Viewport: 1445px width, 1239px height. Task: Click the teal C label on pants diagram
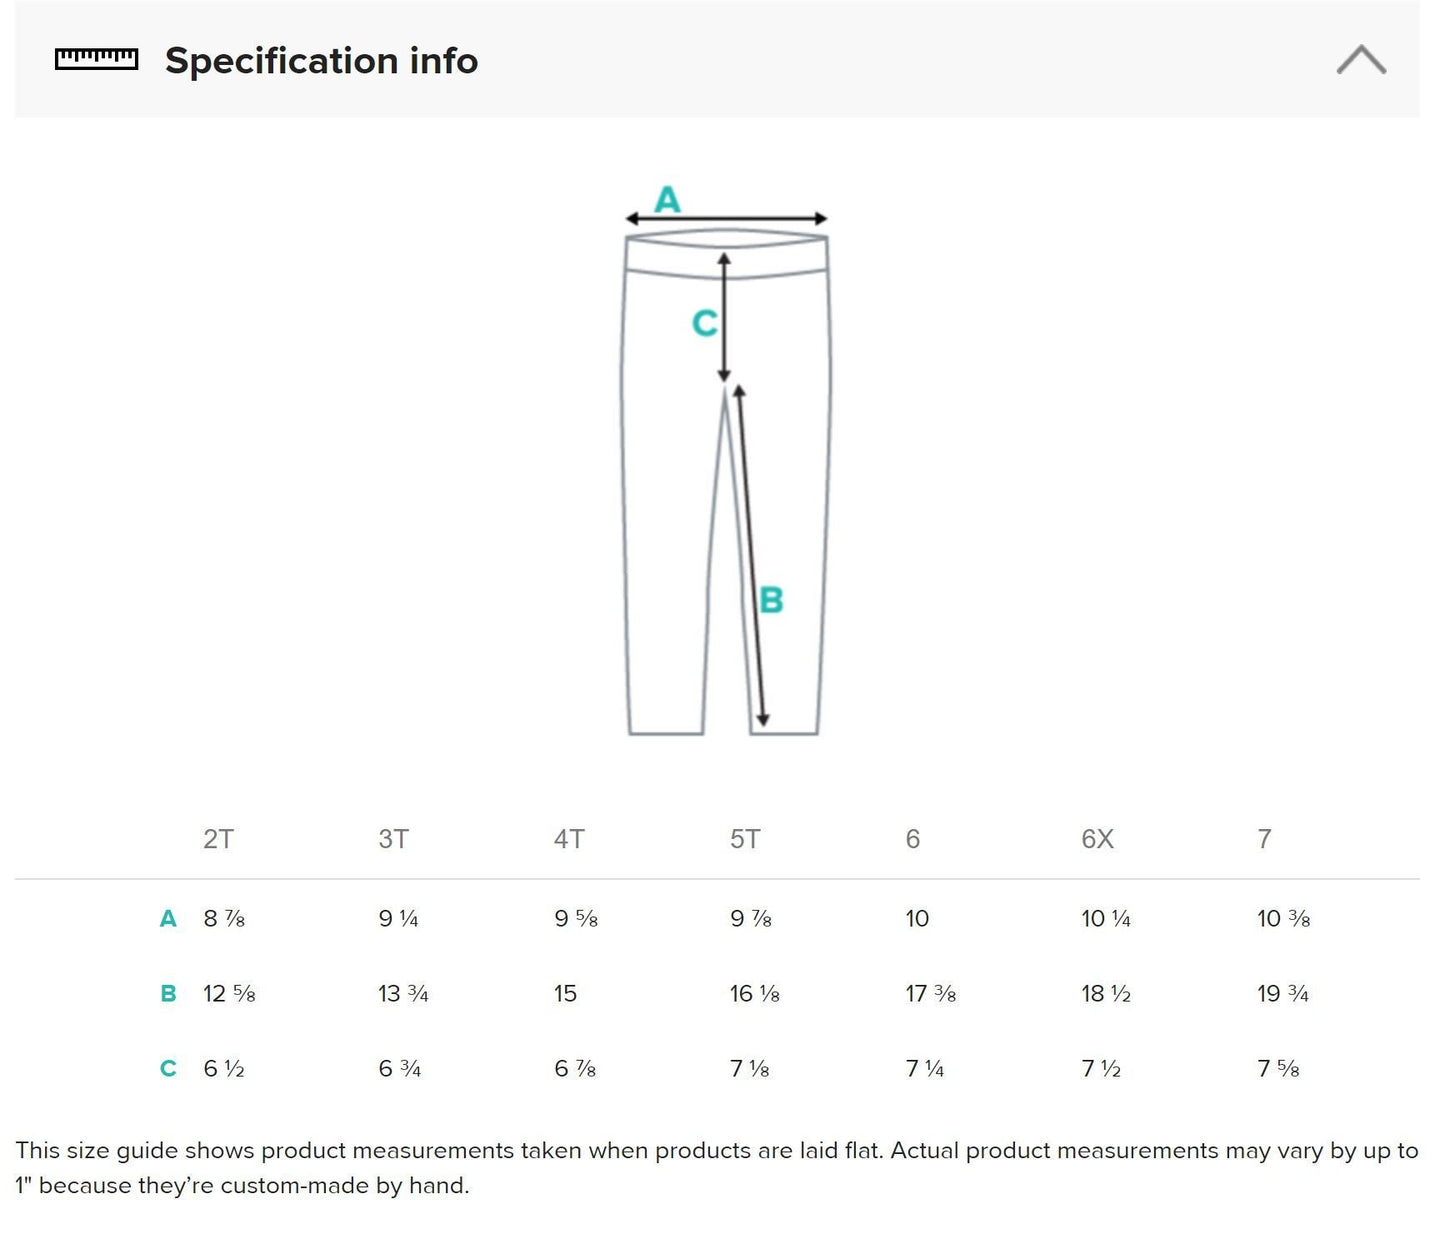coord(705,323)
